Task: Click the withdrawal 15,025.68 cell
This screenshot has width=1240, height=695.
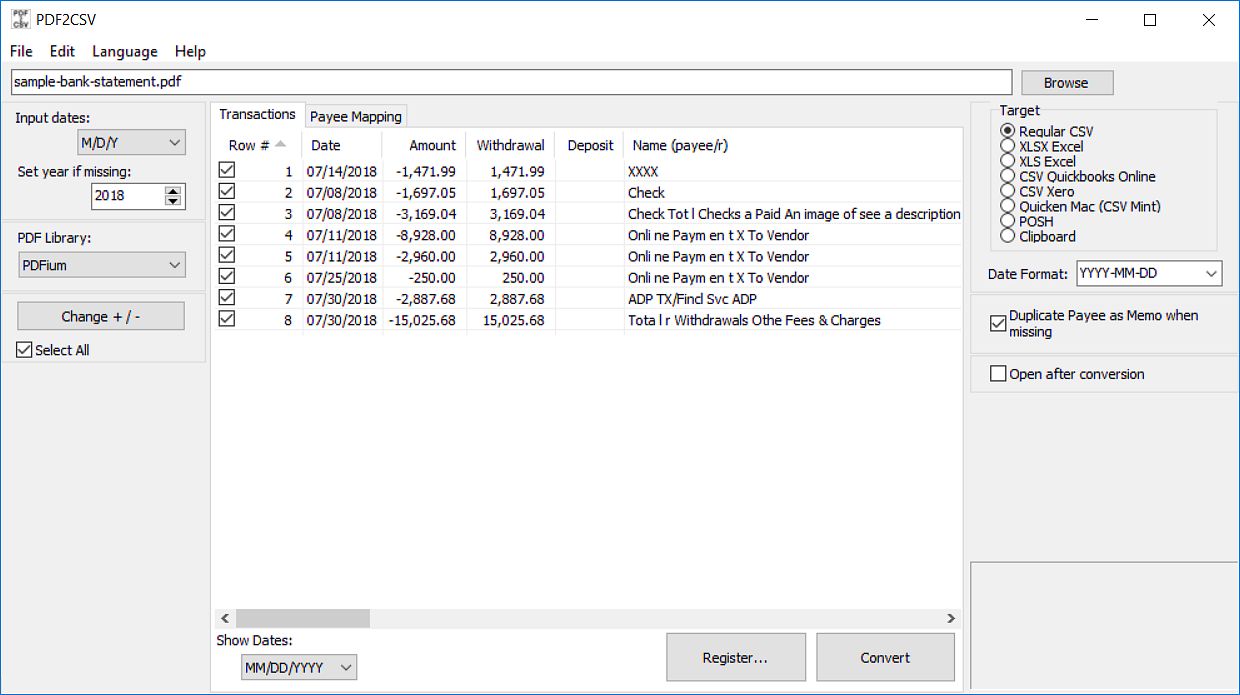Action: (510, 319)
